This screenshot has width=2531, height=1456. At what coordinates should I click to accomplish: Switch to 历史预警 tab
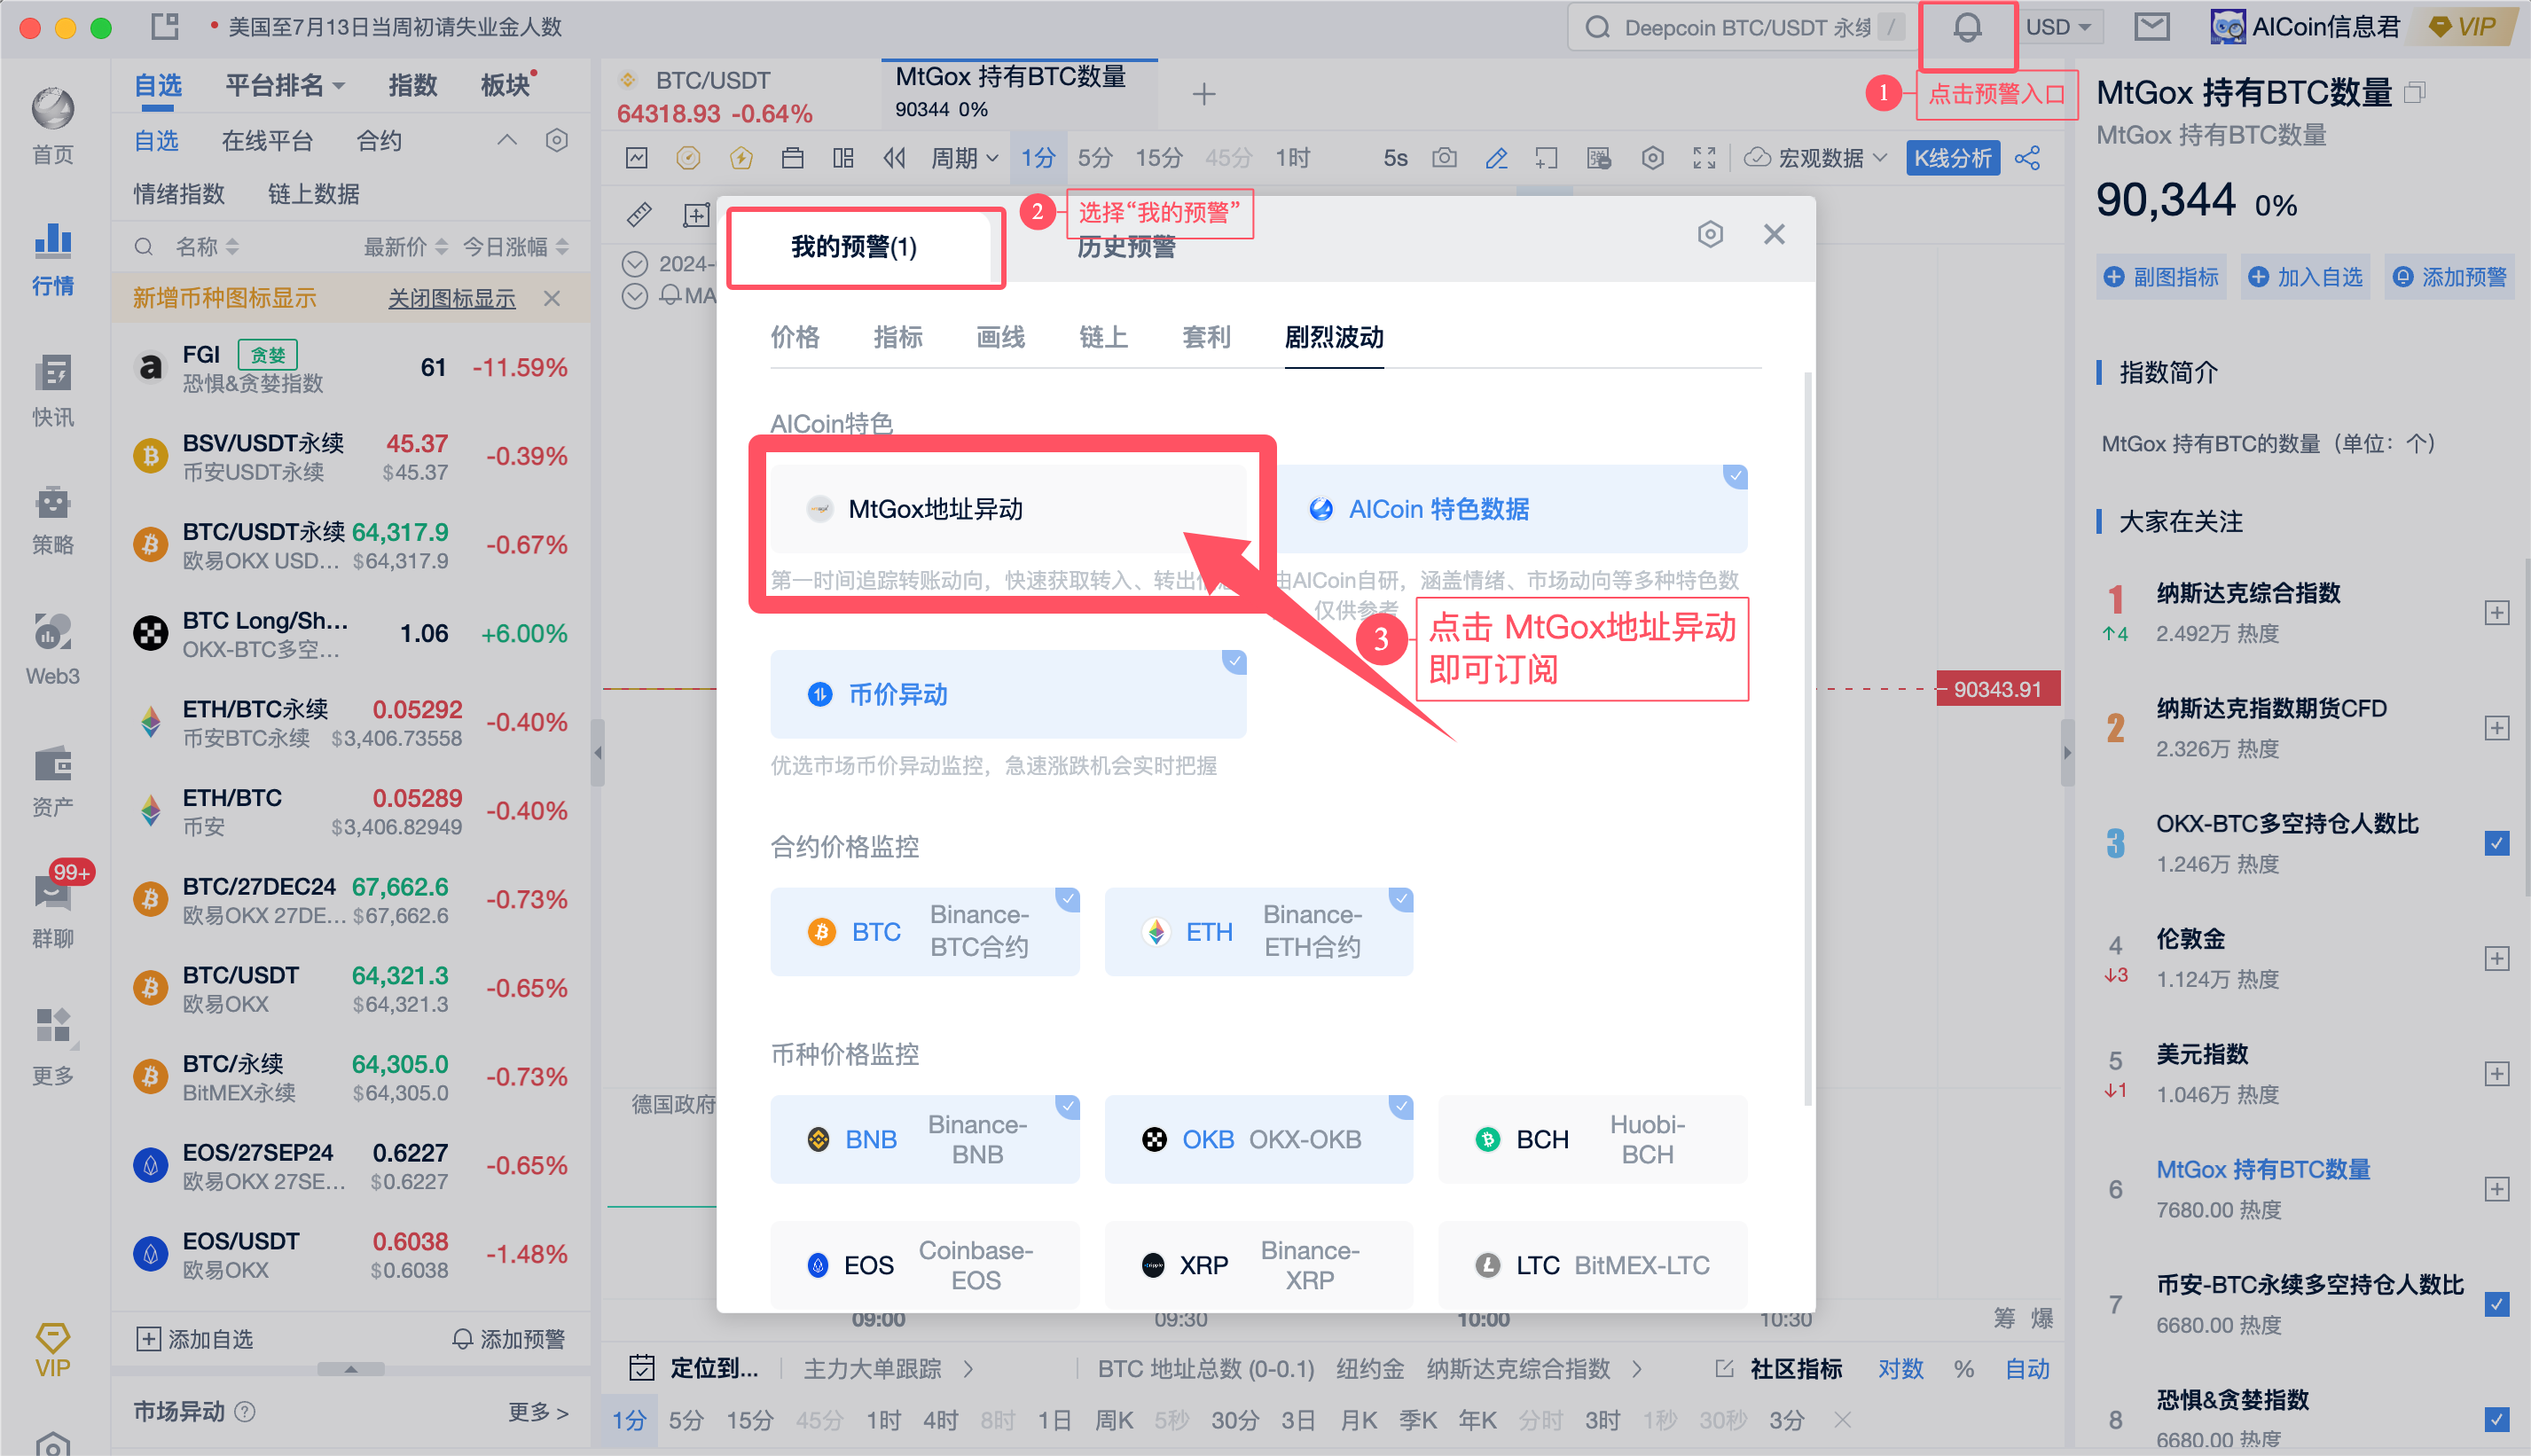1126,247
